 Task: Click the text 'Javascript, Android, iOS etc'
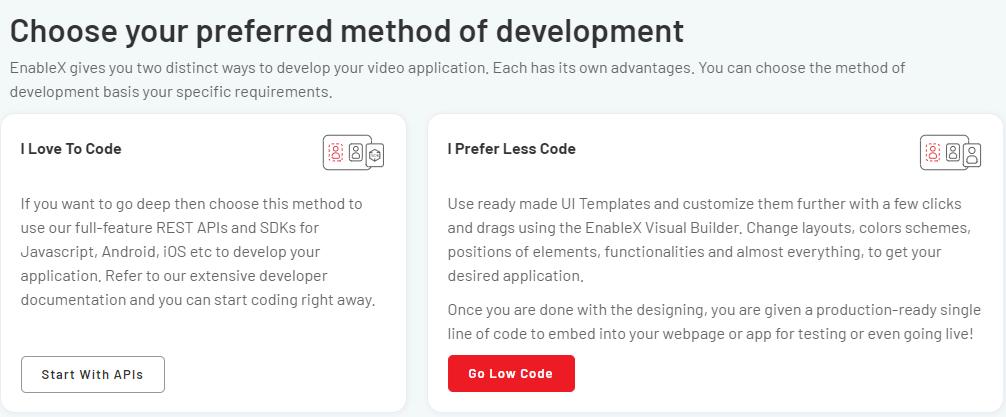108,252
